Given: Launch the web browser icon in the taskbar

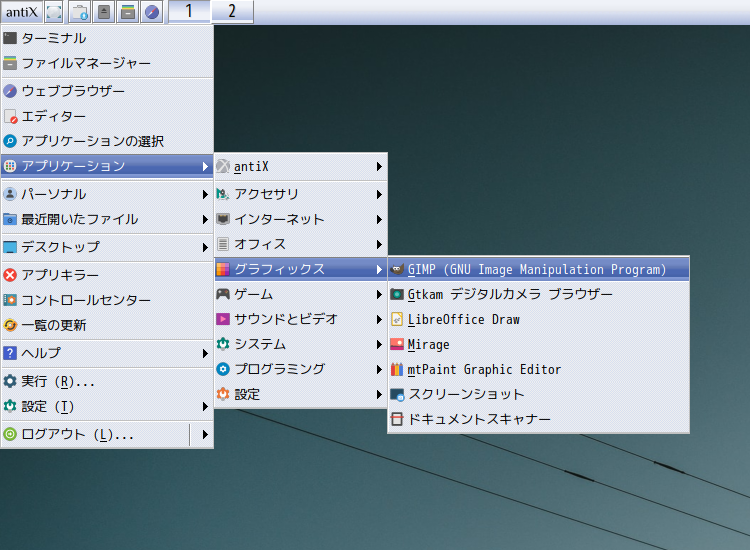Looking at the screenshot, I should [152, 12].
